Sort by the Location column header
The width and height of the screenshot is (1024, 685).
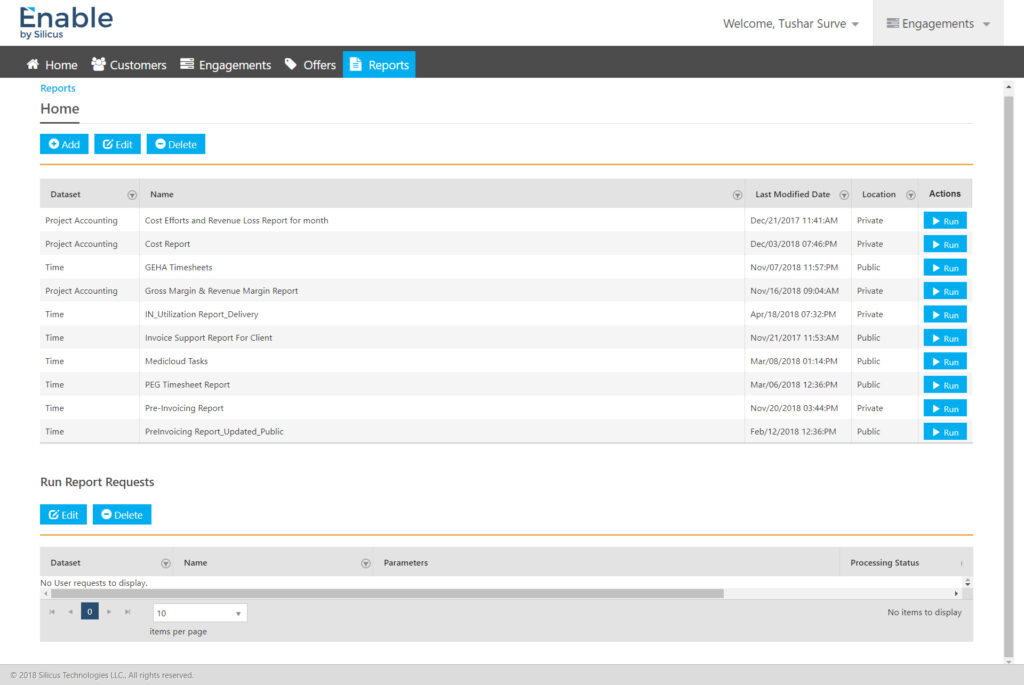click(878, 195)
